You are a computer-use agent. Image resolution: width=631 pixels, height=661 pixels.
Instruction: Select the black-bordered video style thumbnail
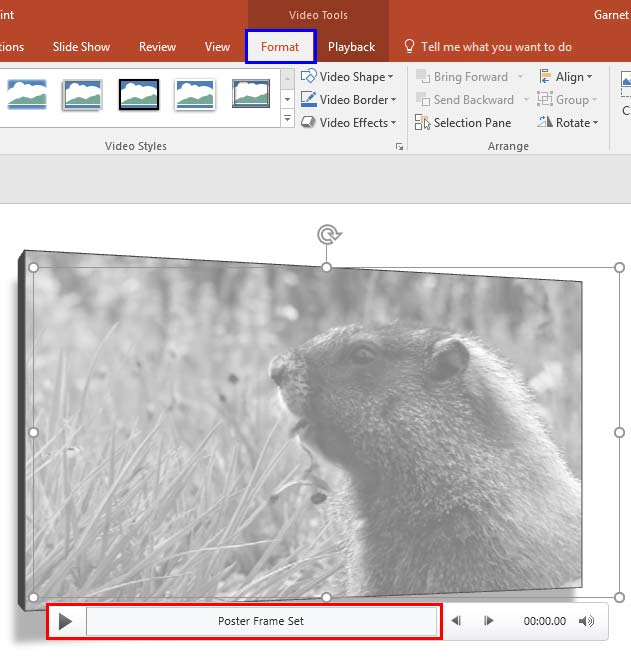pyautogui.click(x=139, y=94)
